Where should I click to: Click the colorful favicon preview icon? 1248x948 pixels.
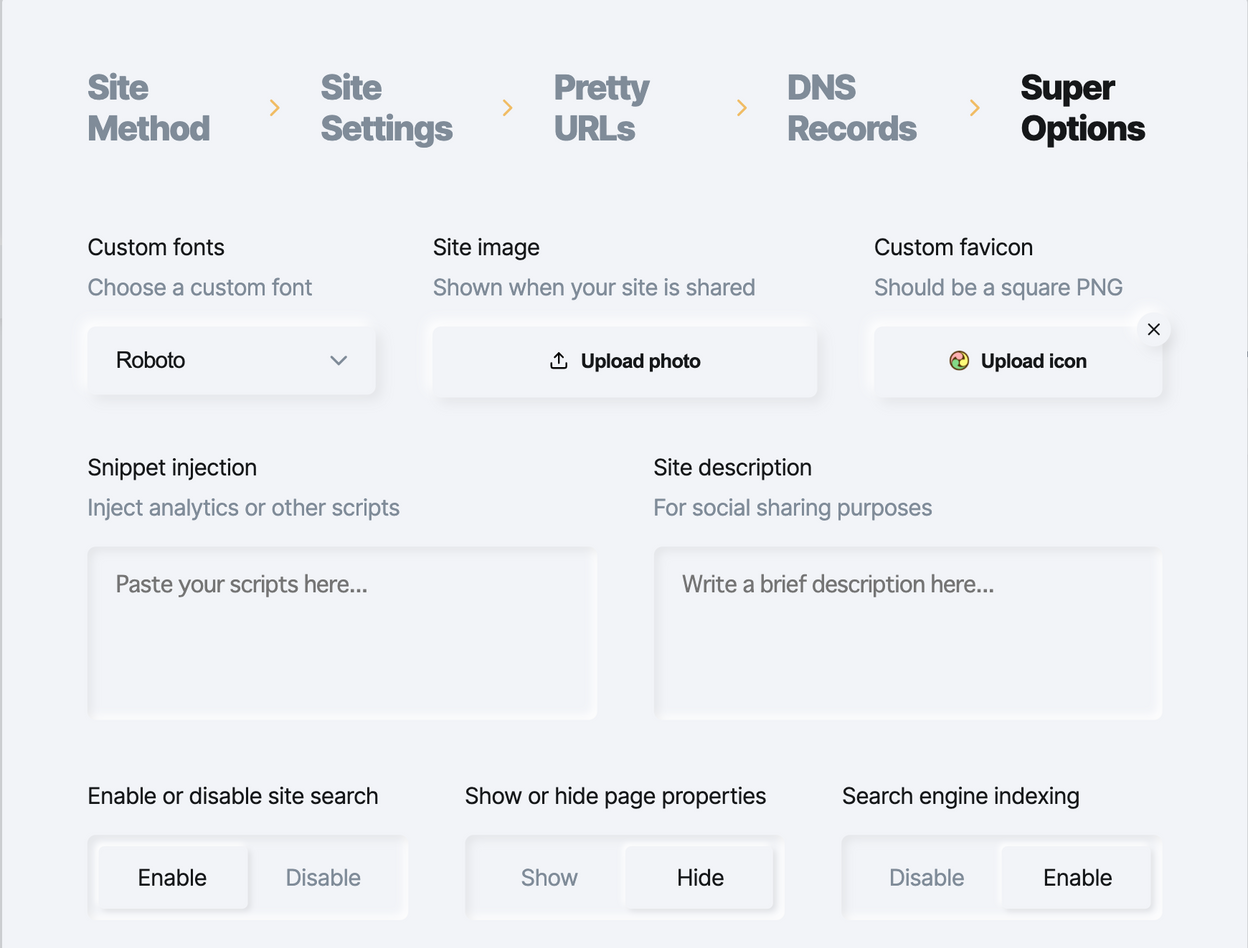pyautogui.click(x=959, y=361)
